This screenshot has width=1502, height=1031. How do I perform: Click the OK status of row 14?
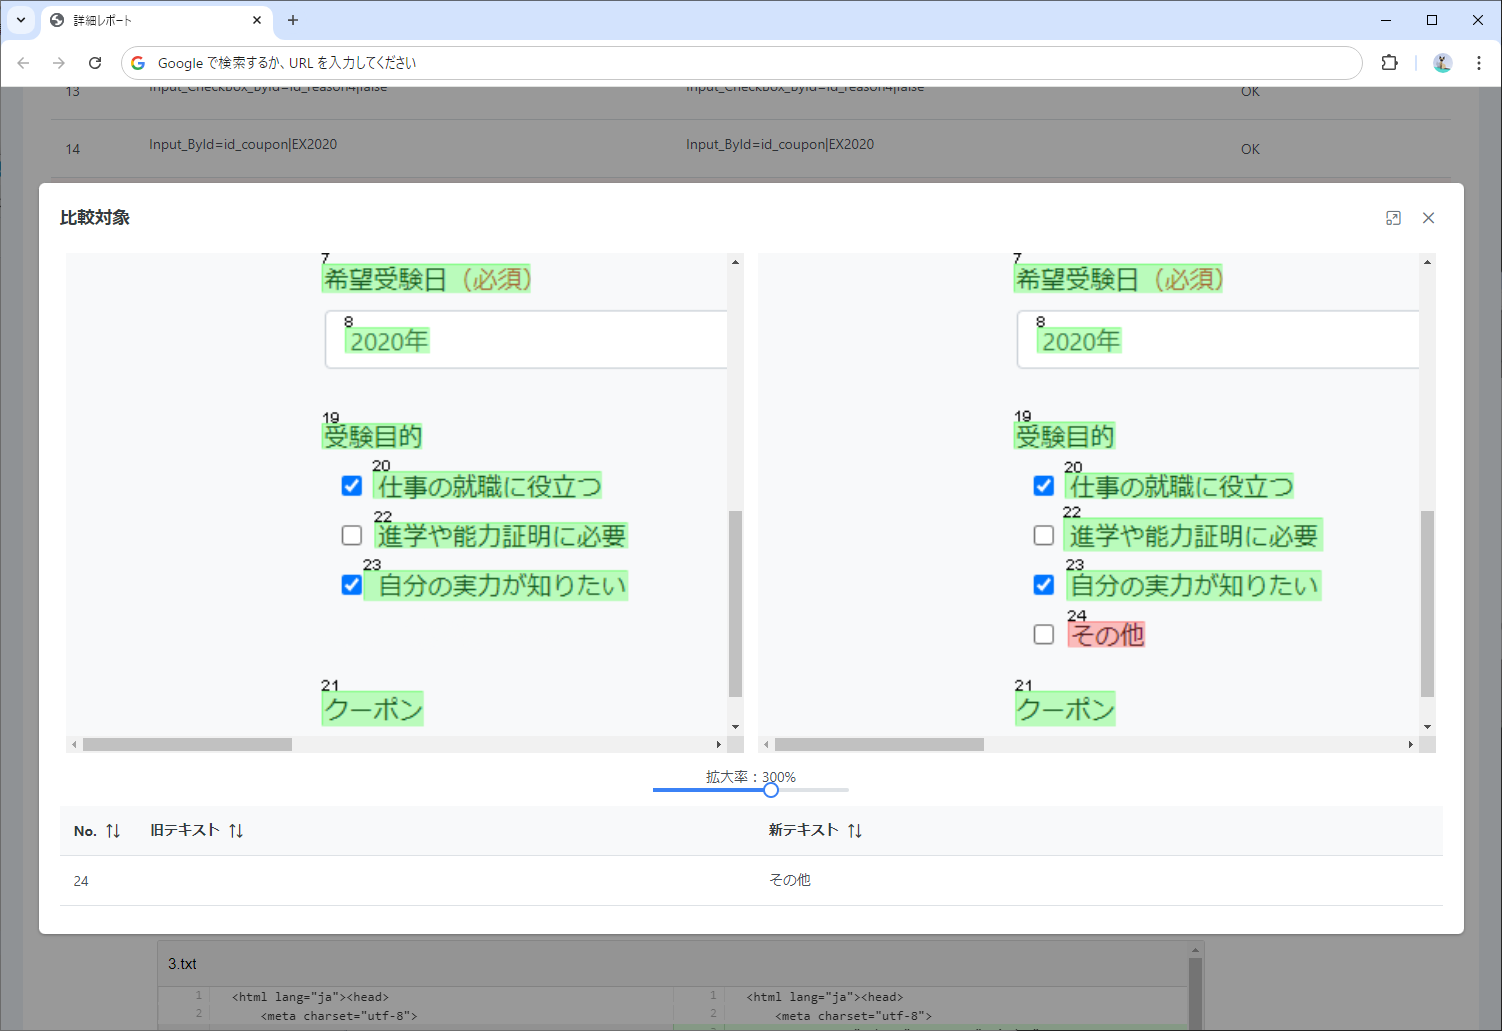[1250, 149]
